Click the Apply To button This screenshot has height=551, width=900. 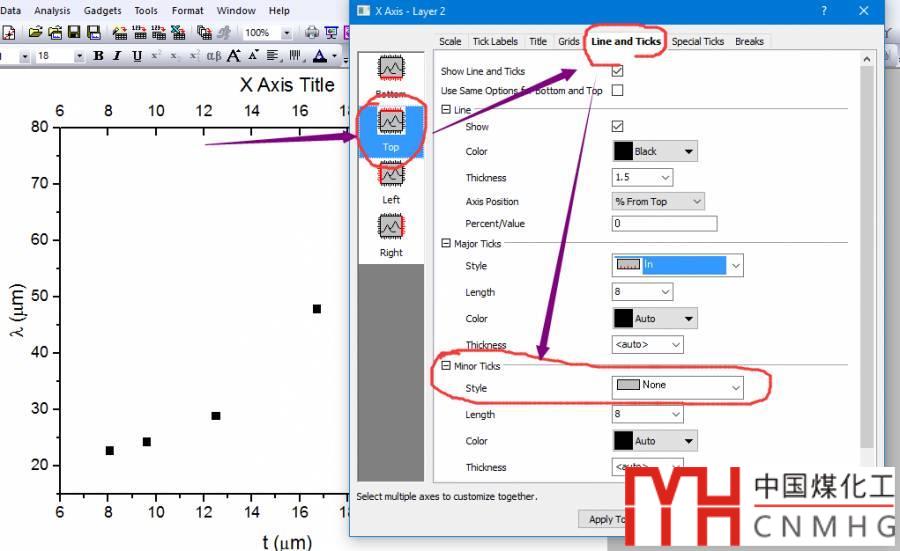coord(602,519)
